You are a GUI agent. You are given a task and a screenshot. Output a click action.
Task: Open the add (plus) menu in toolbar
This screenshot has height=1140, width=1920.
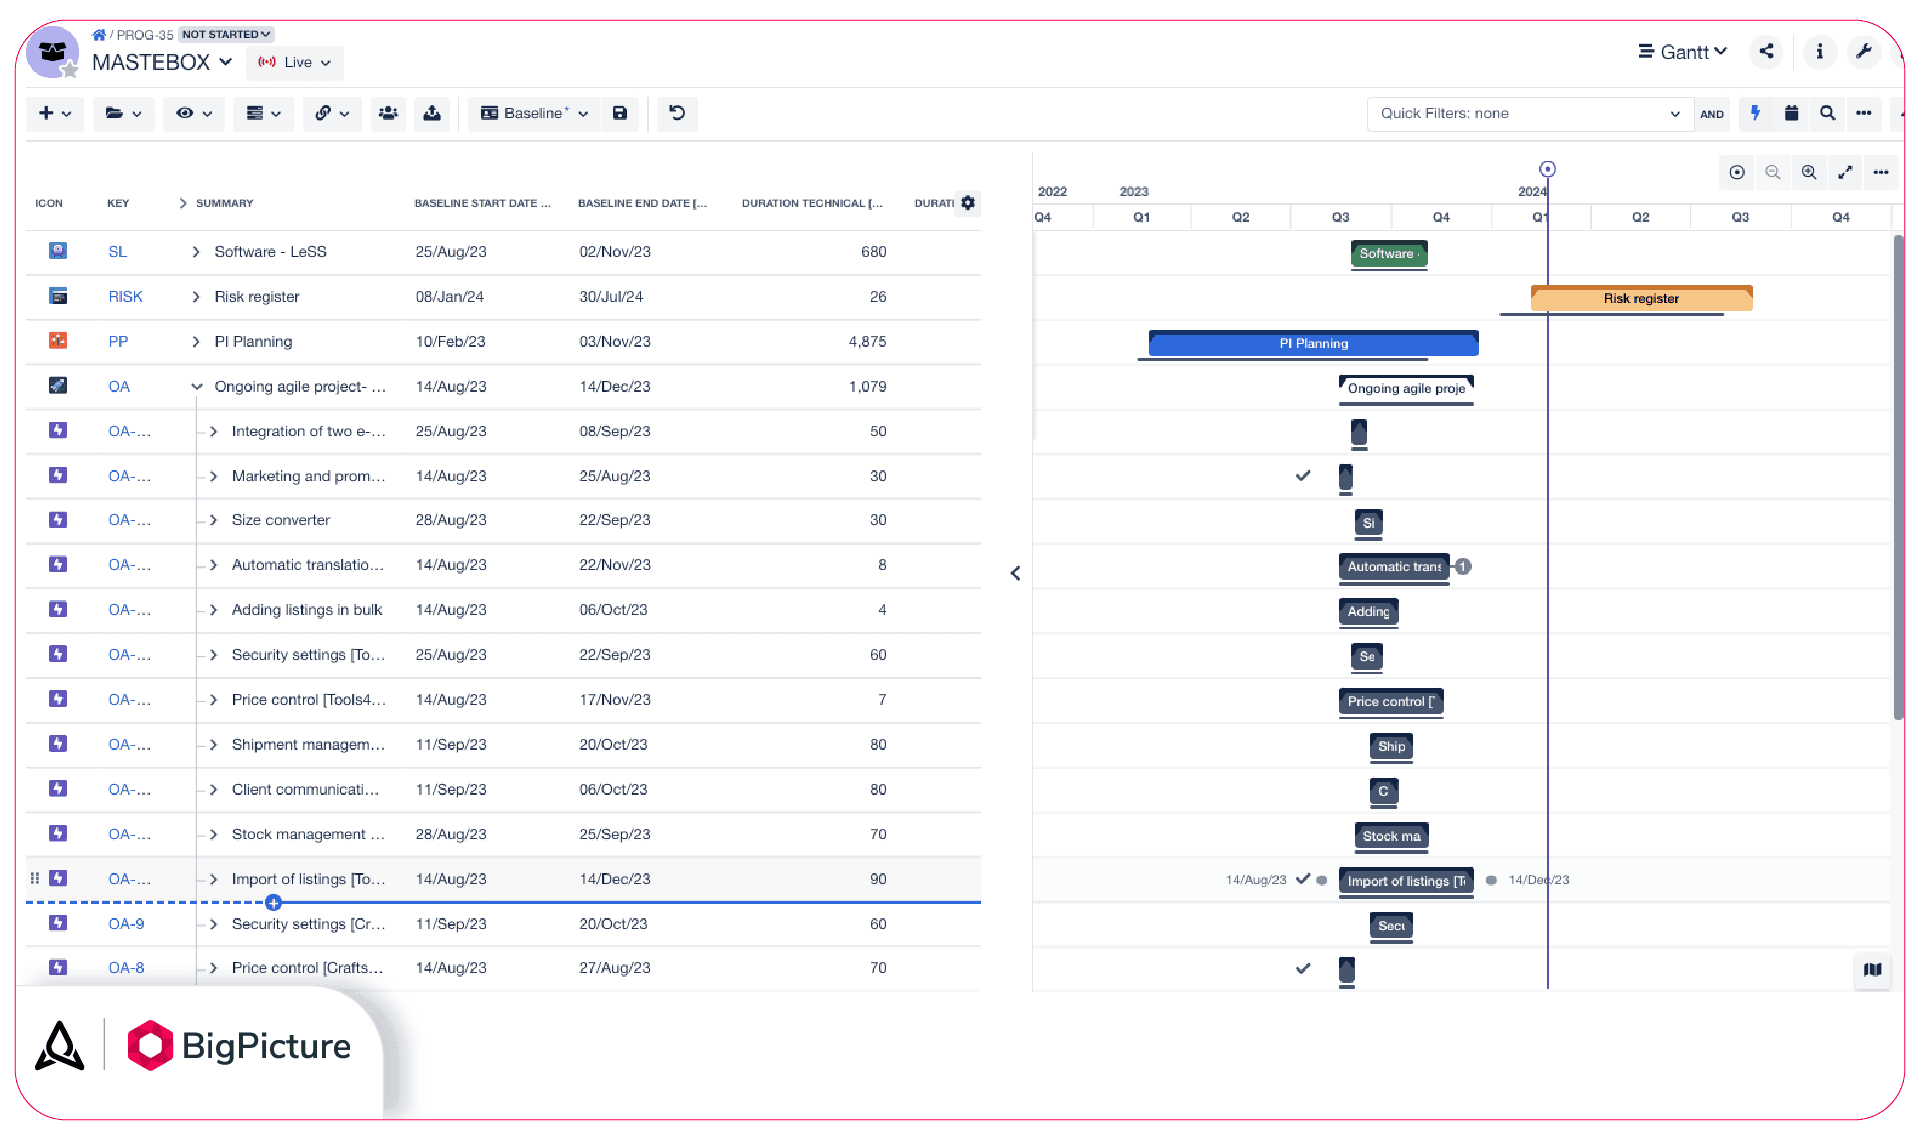[55, 114]
